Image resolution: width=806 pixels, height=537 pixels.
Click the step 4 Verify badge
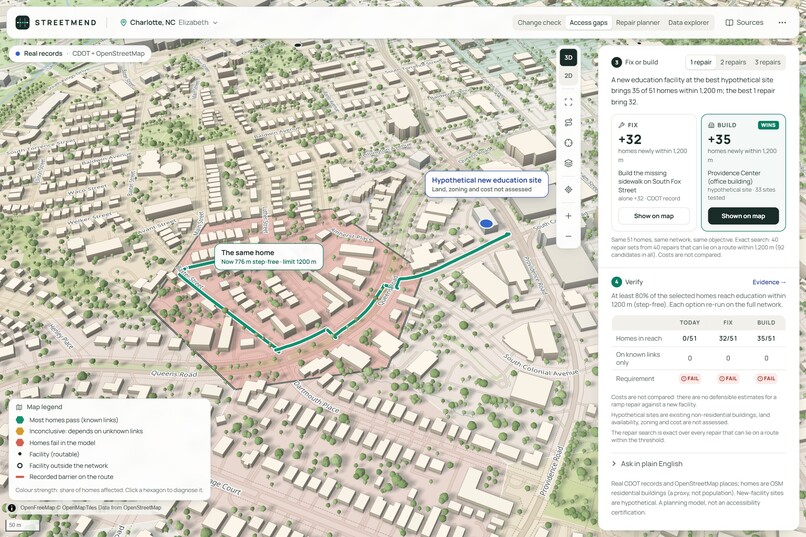point(616,282)
